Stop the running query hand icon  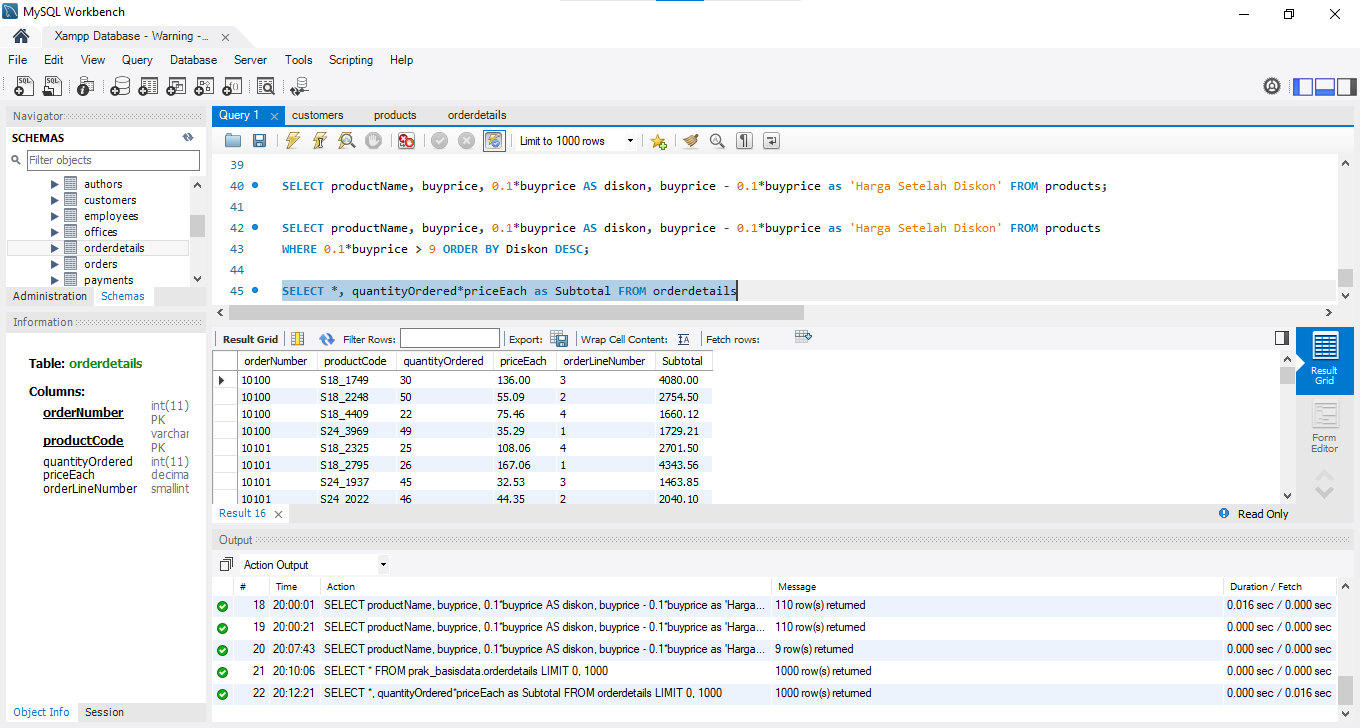pos(373,141)
